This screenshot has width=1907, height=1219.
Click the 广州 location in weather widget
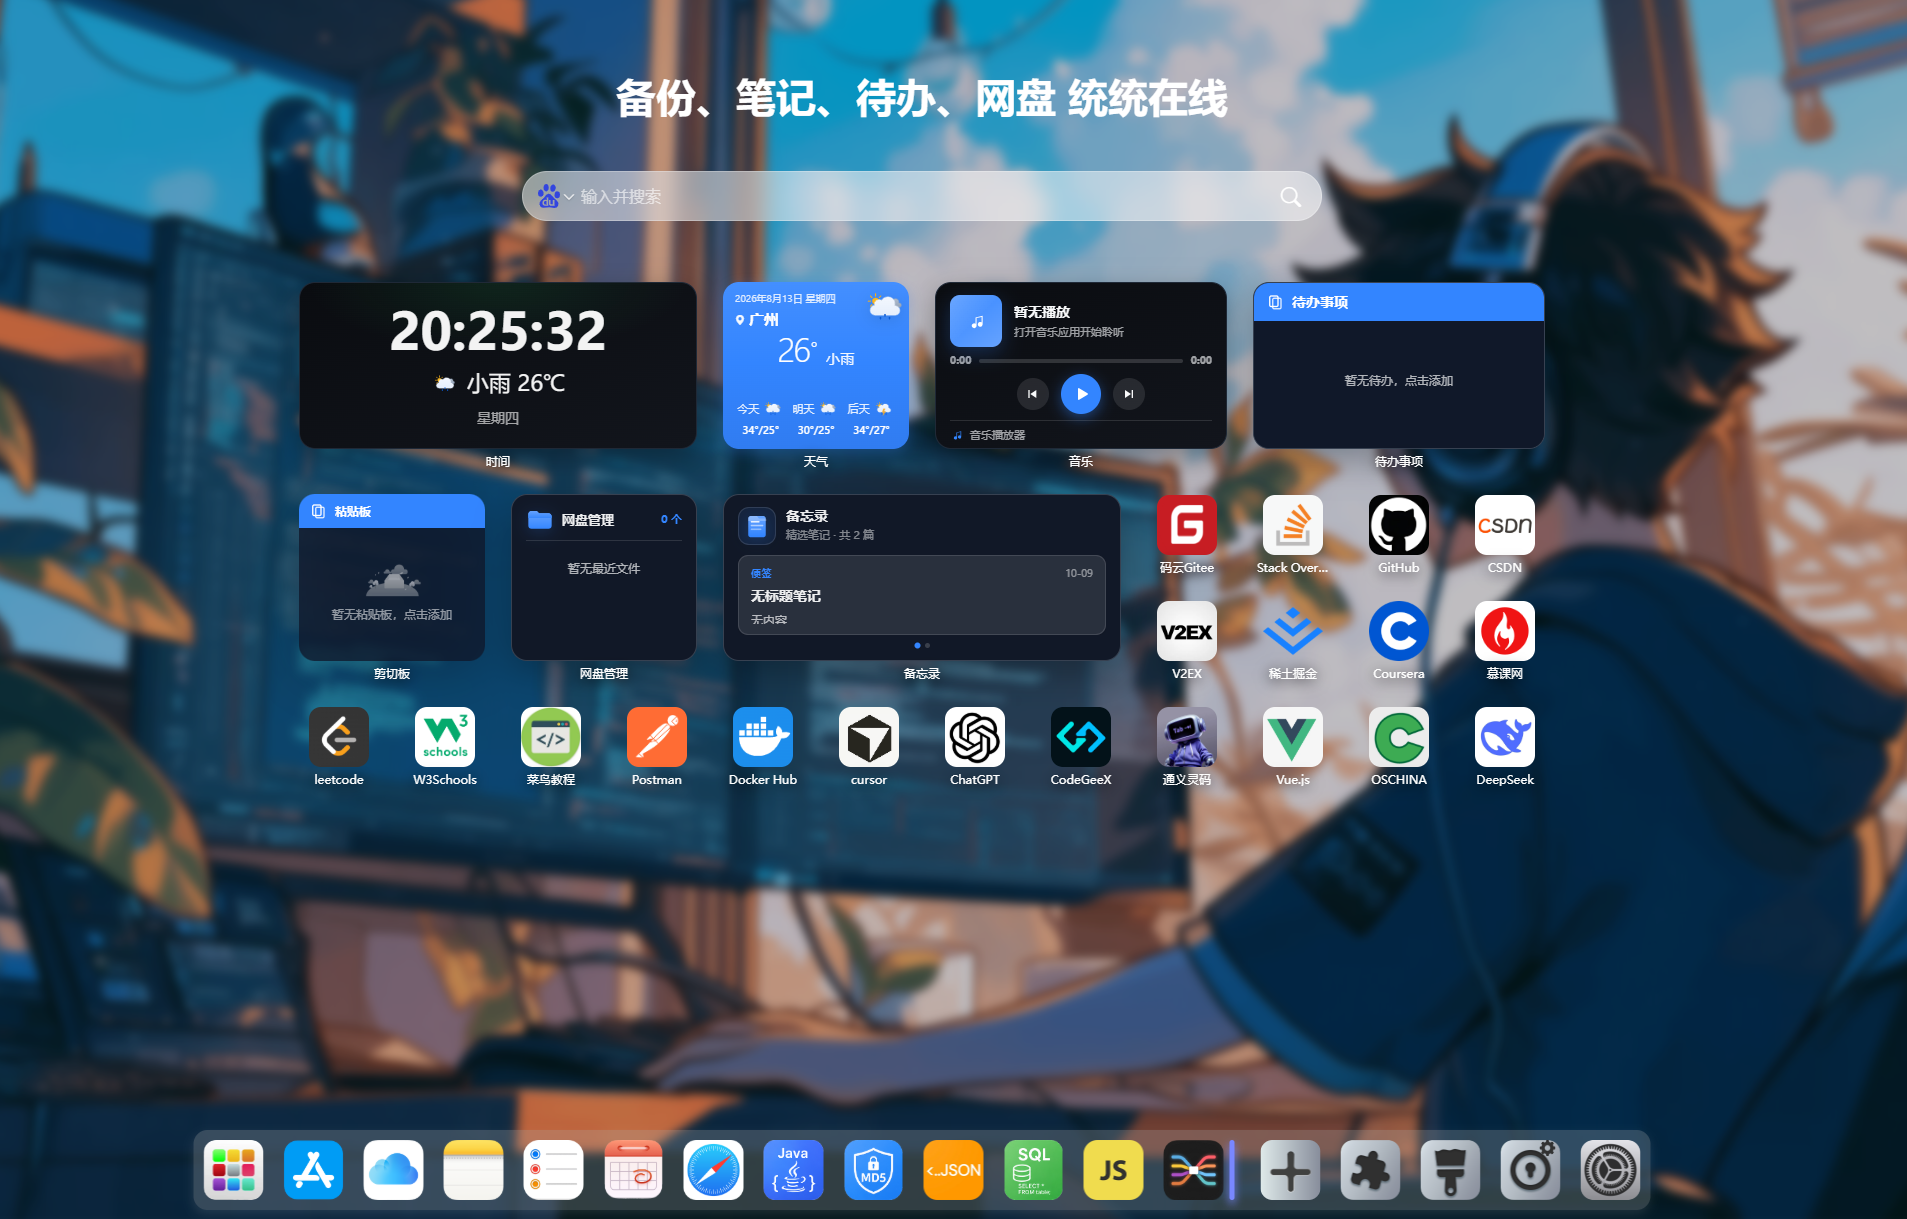(x=757, y=320)
